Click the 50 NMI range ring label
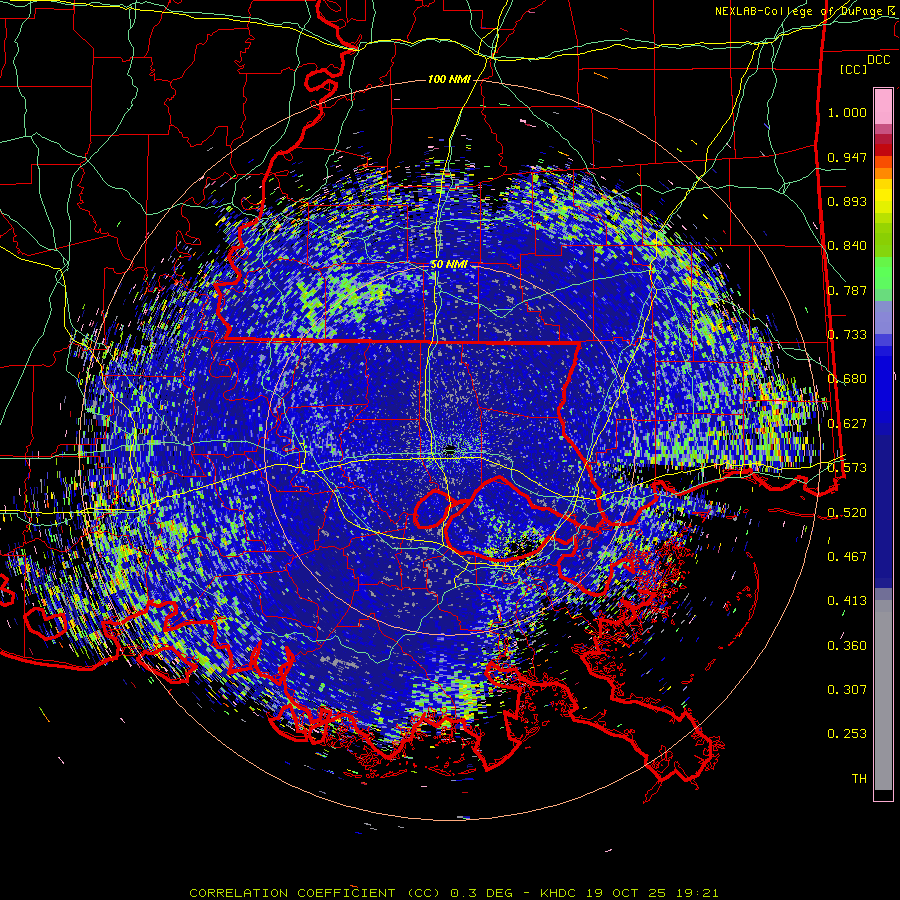Viewport: 900px width, 900px height. click(x=449, y=264)
